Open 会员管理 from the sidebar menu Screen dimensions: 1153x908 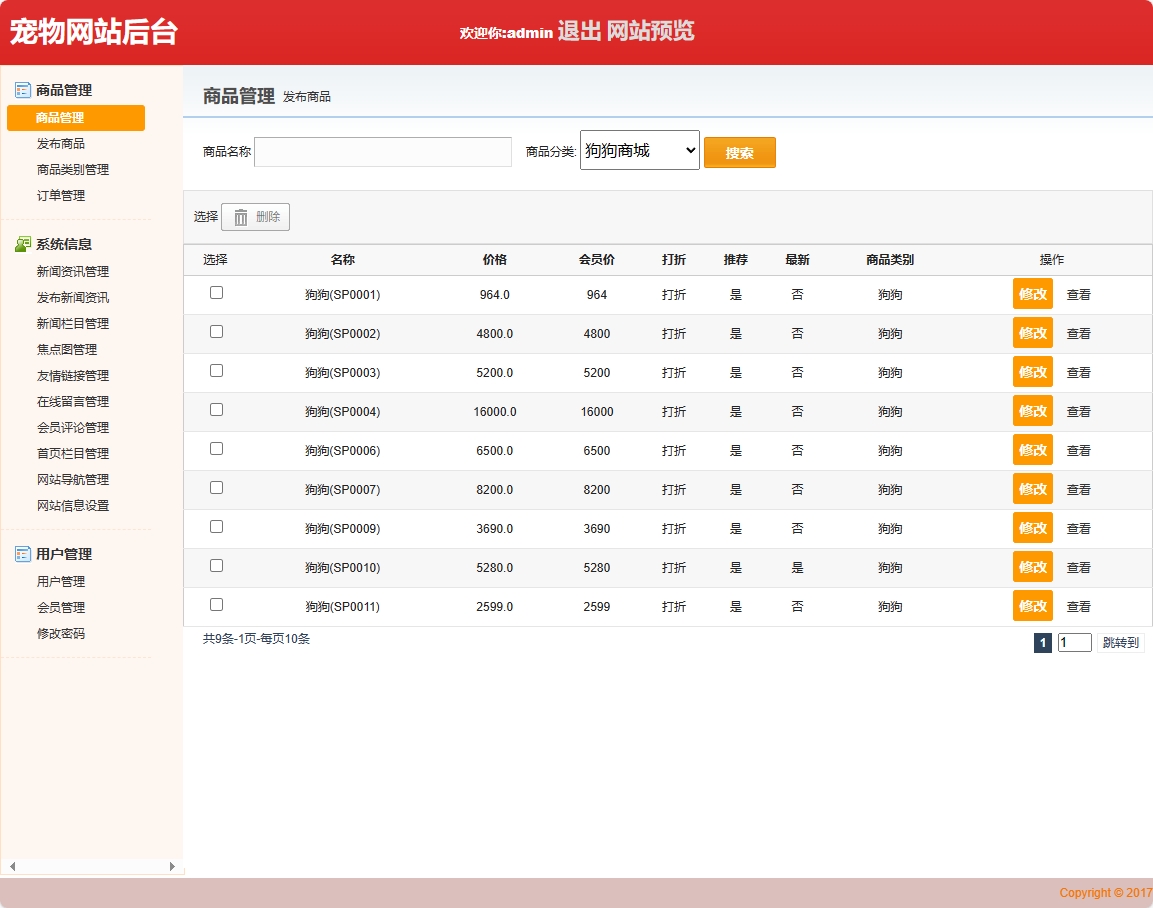pyautogui.click(x=61, y=608)
